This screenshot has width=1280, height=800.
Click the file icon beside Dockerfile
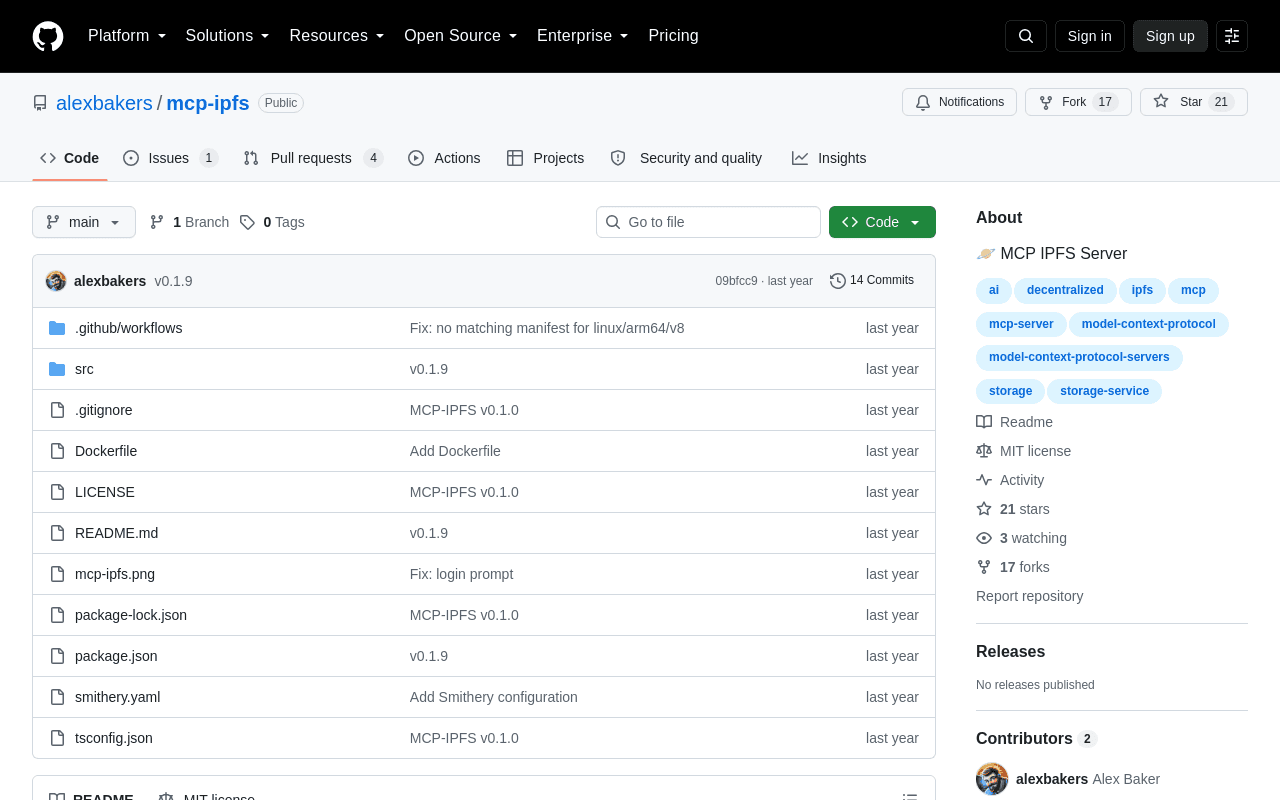point(57,451)
